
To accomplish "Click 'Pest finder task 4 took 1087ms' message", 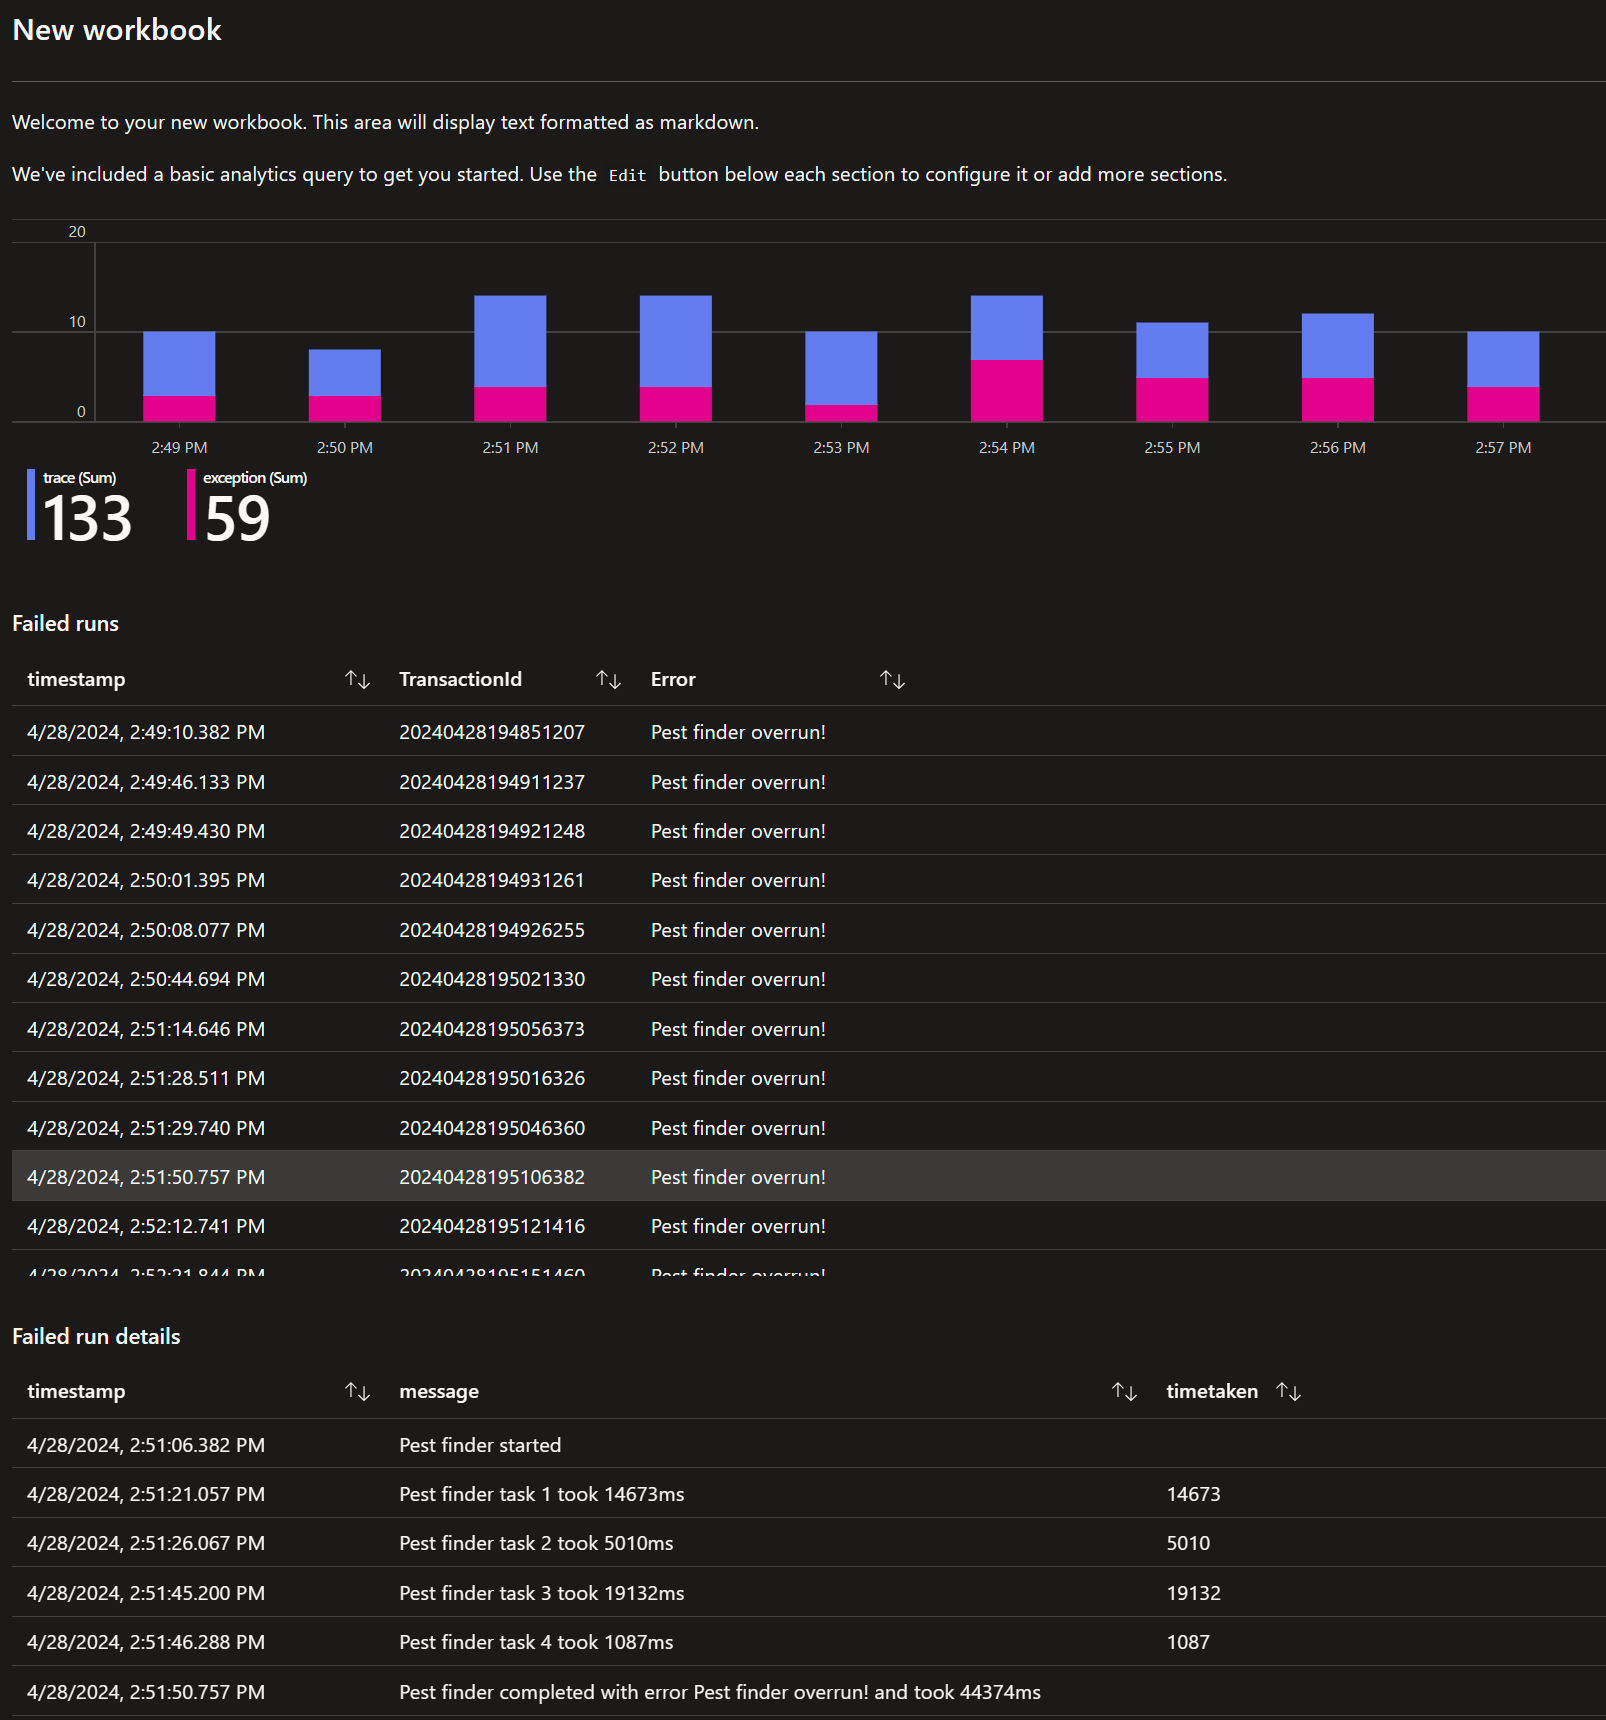I will pos(536,1642).
